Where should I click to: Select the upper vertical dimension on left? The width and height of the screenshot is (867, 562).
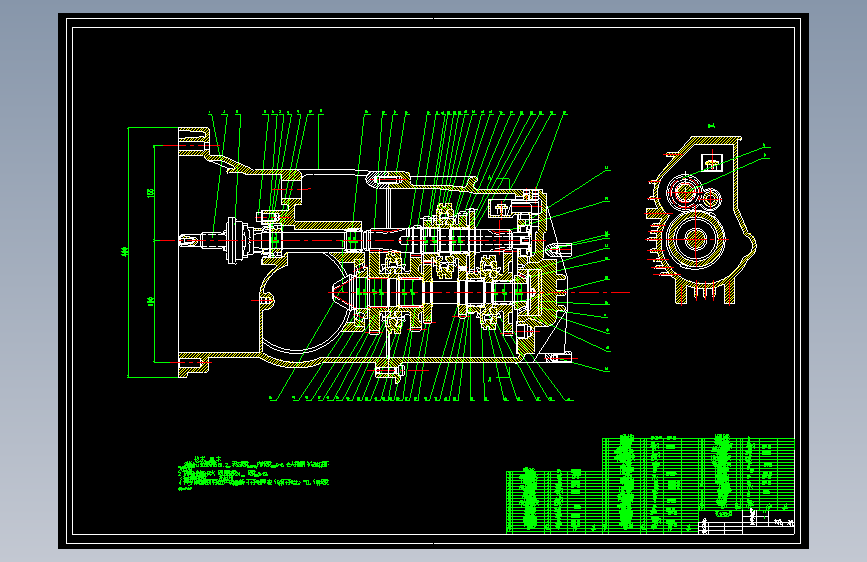(x=150, y=192)
